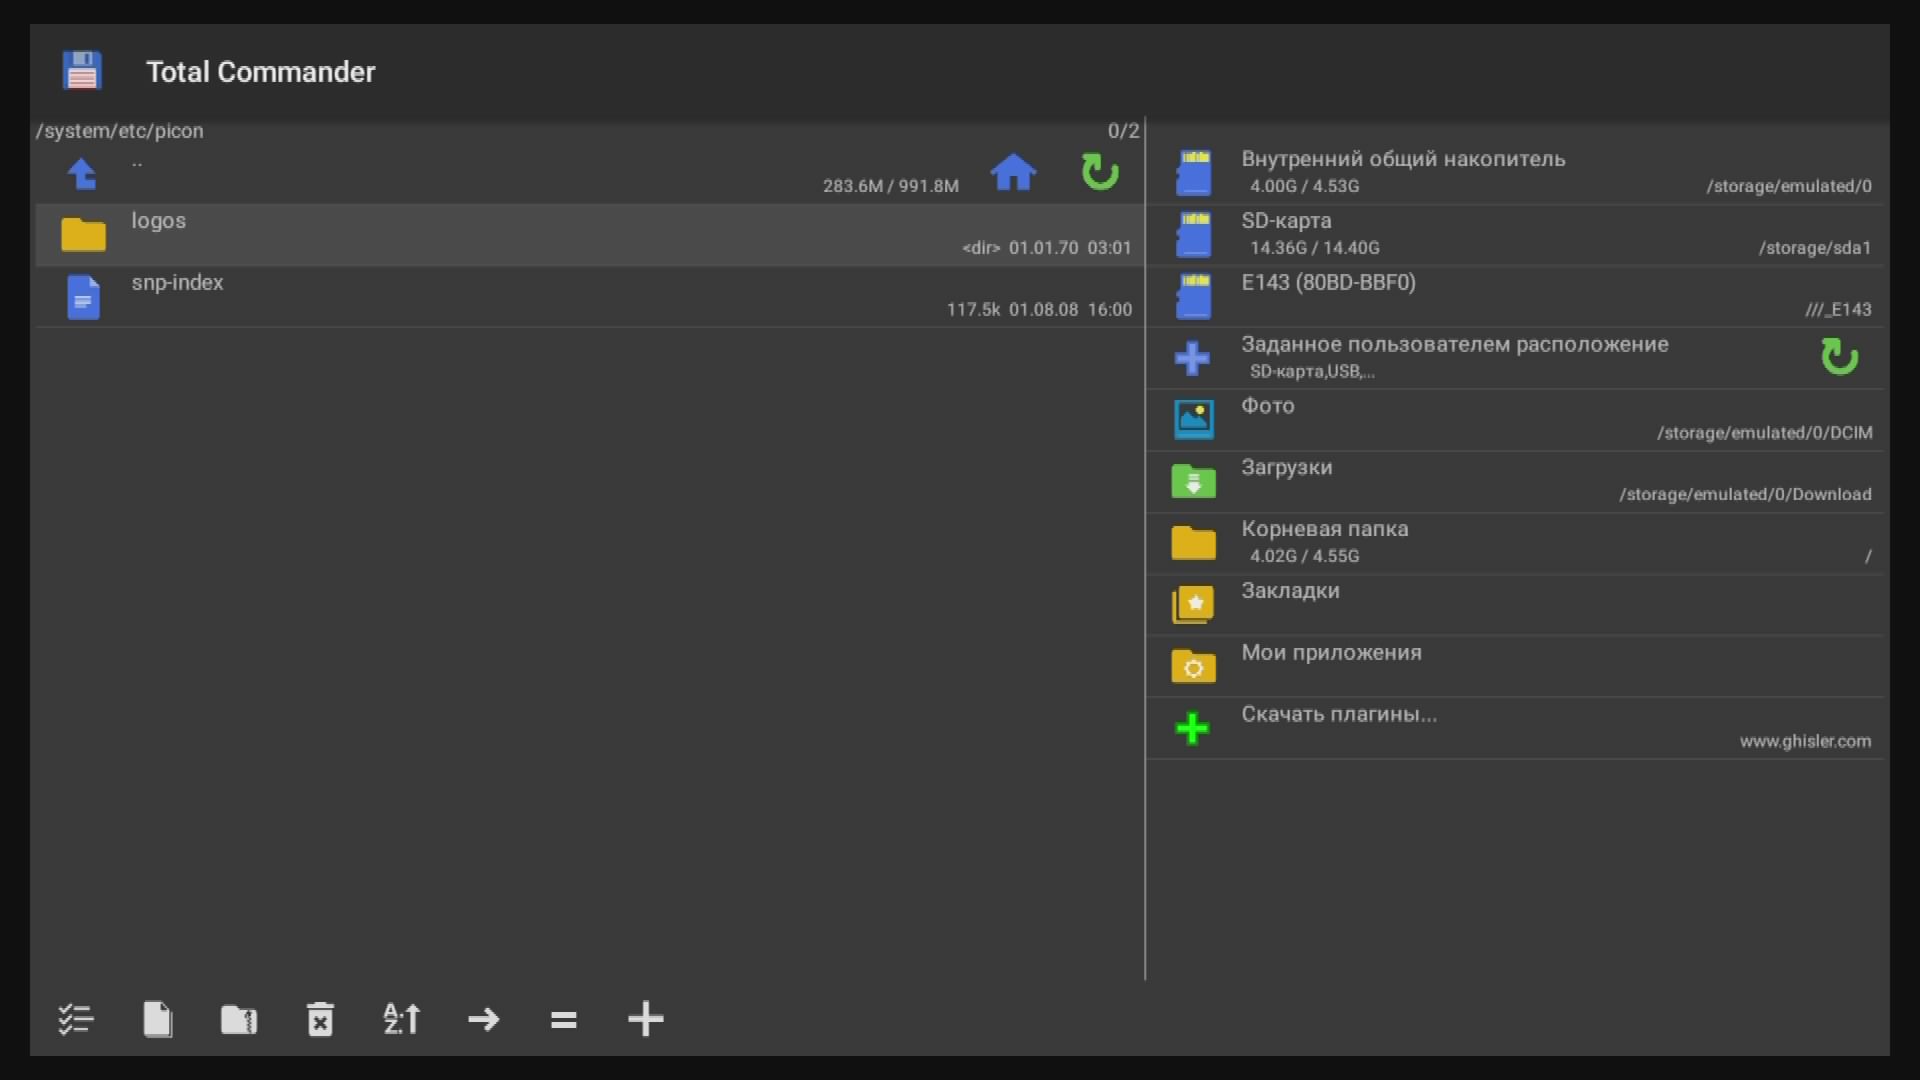
Task: Open the Корневая папка folder icon
Action: coord(1194,542)
